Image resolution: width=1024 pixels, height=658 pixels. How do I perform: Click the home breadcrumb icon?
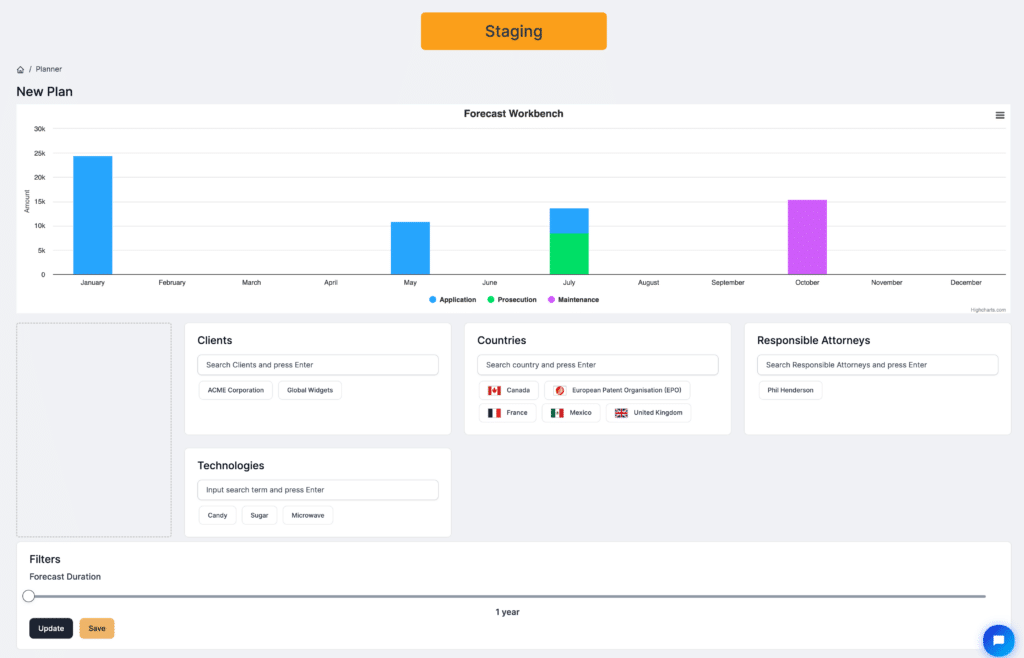20,69
